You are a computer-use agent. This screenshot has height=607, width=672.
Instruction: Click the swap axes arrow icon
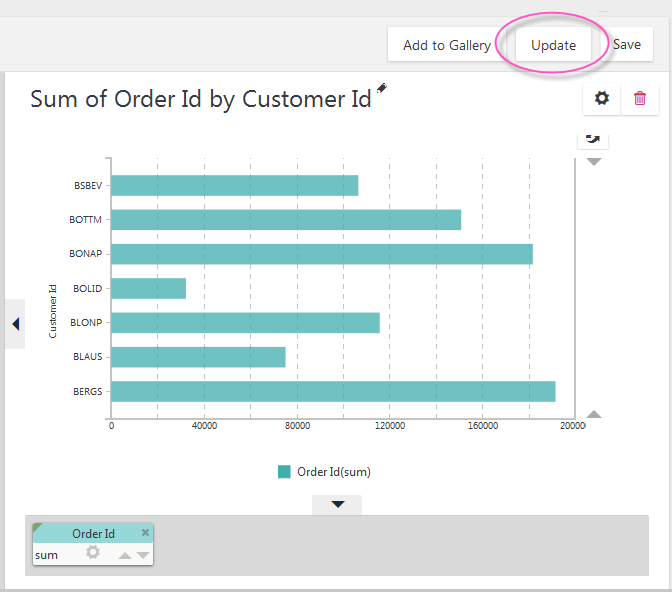pyautogui.click(x=593, y=139)
